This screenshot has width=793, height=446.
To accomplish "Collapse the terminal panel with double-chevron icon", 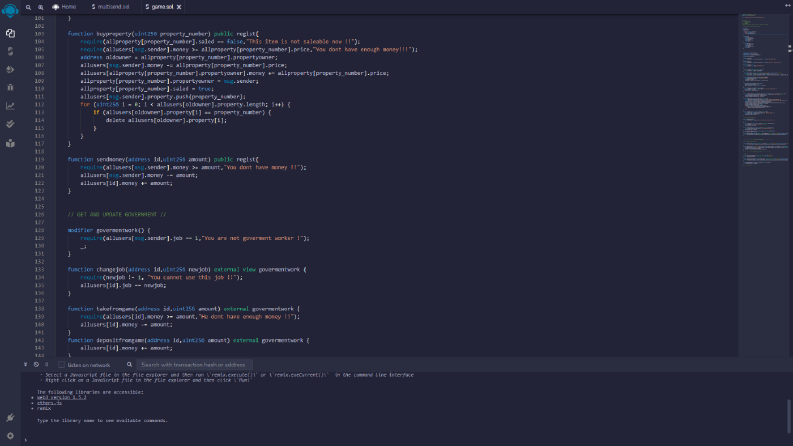I will click(x=25, y=365).
